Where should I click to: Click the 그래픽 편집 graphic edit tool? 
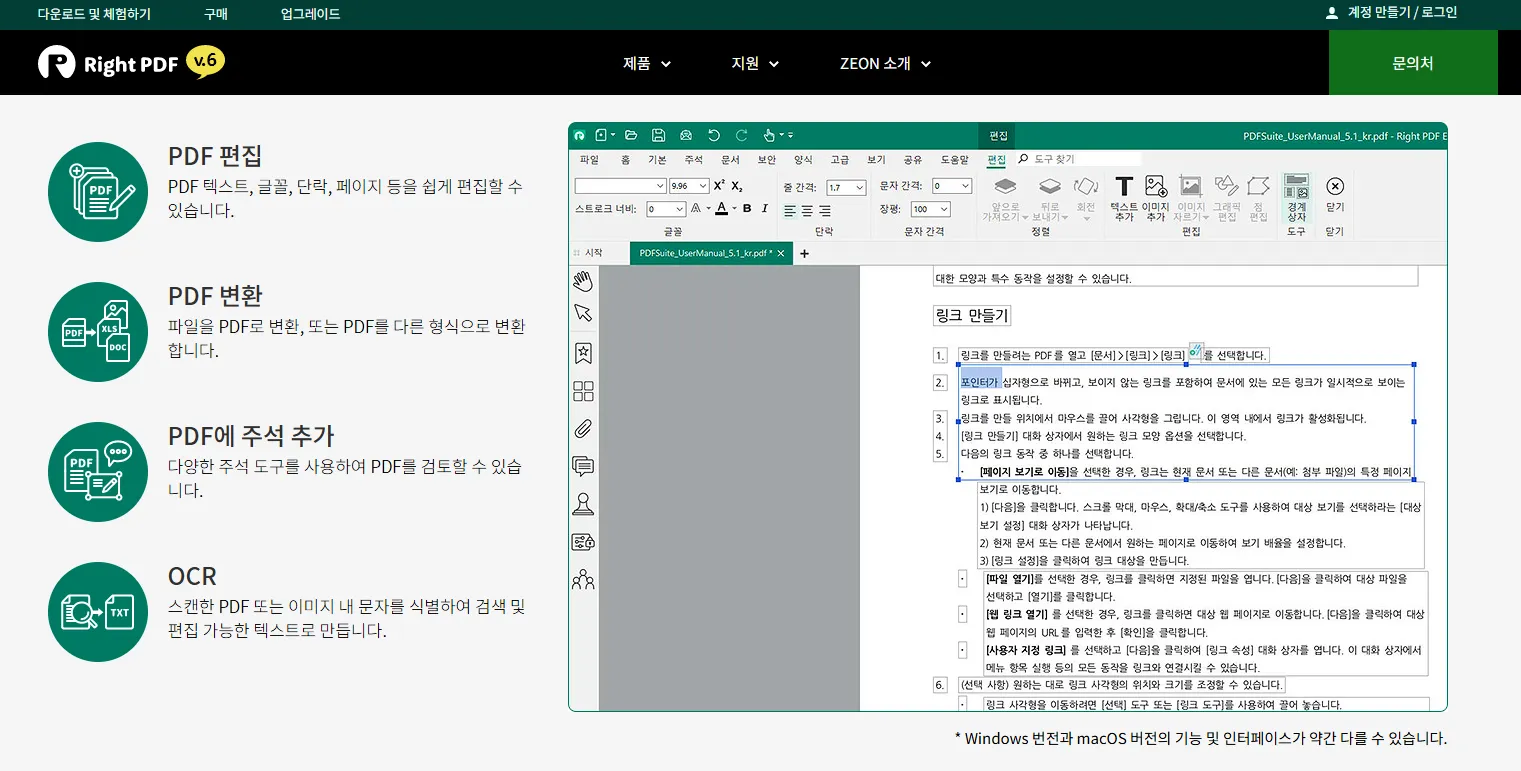point(1226,199)
